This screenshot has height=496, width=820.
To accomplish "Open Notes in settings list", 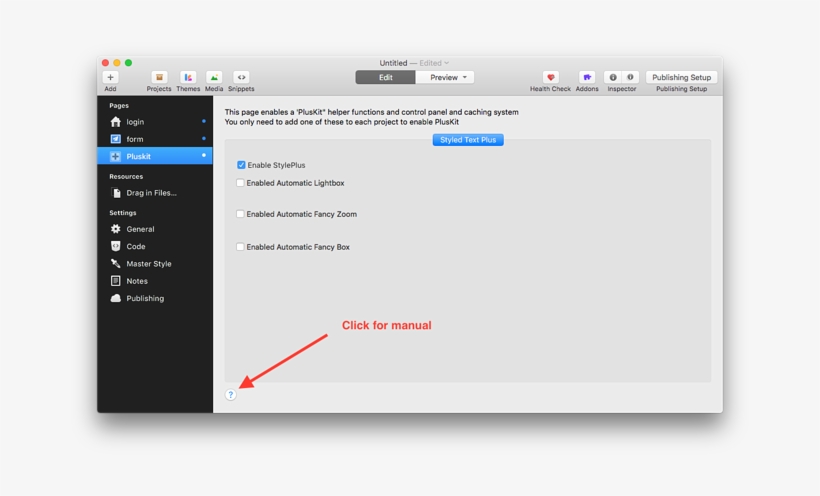I will [155, 281].
